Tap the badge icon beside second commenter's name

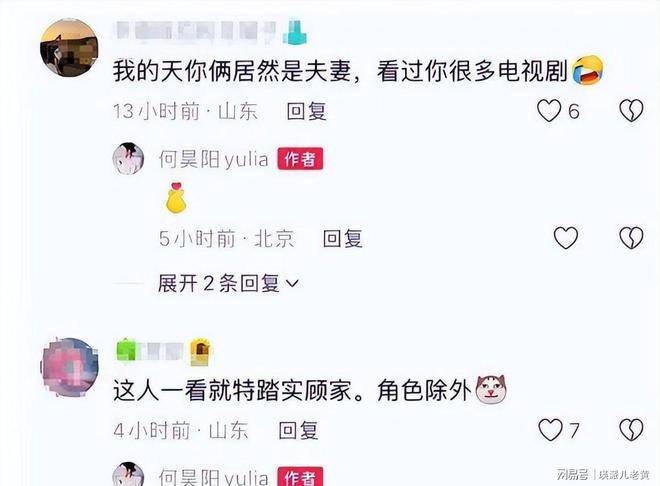(x=200, y=352)
